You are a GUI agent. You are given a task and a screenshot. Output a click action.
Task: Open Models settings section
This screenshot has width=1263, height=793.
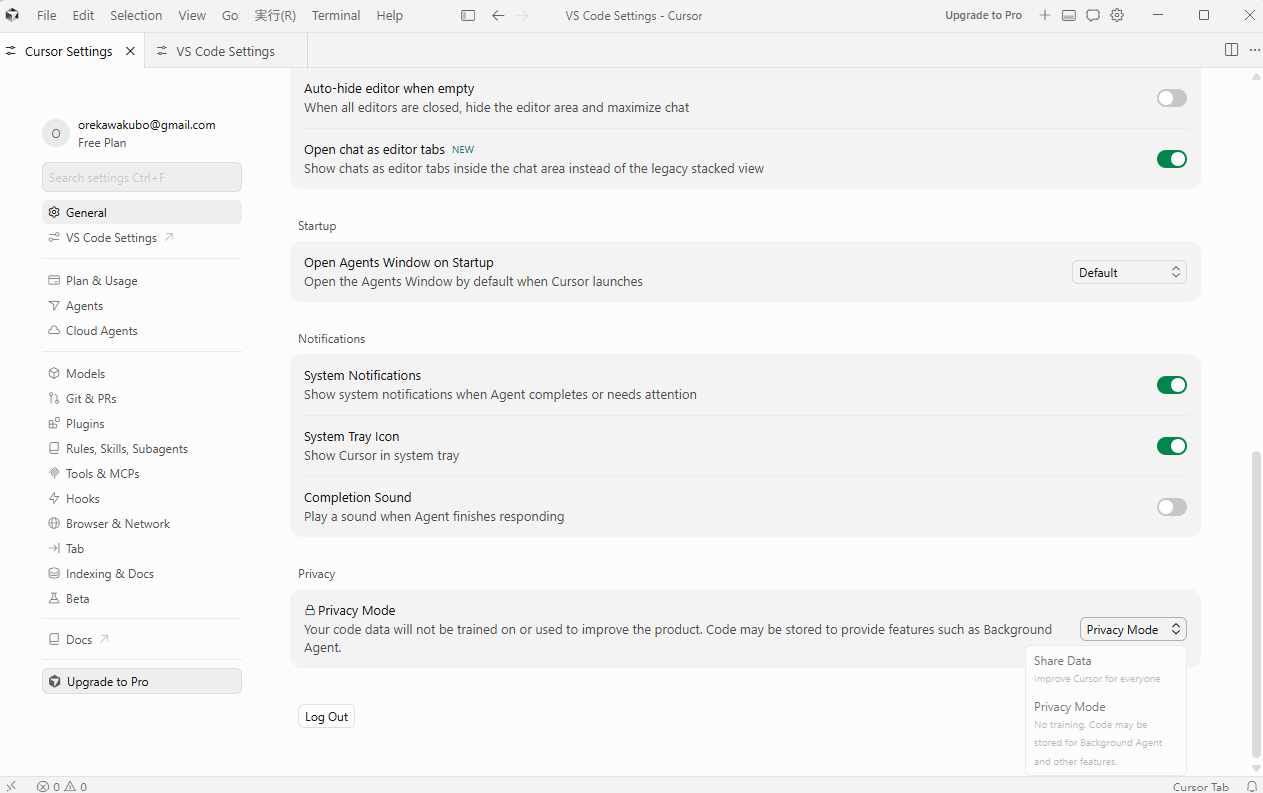click(x=142, y=373)
